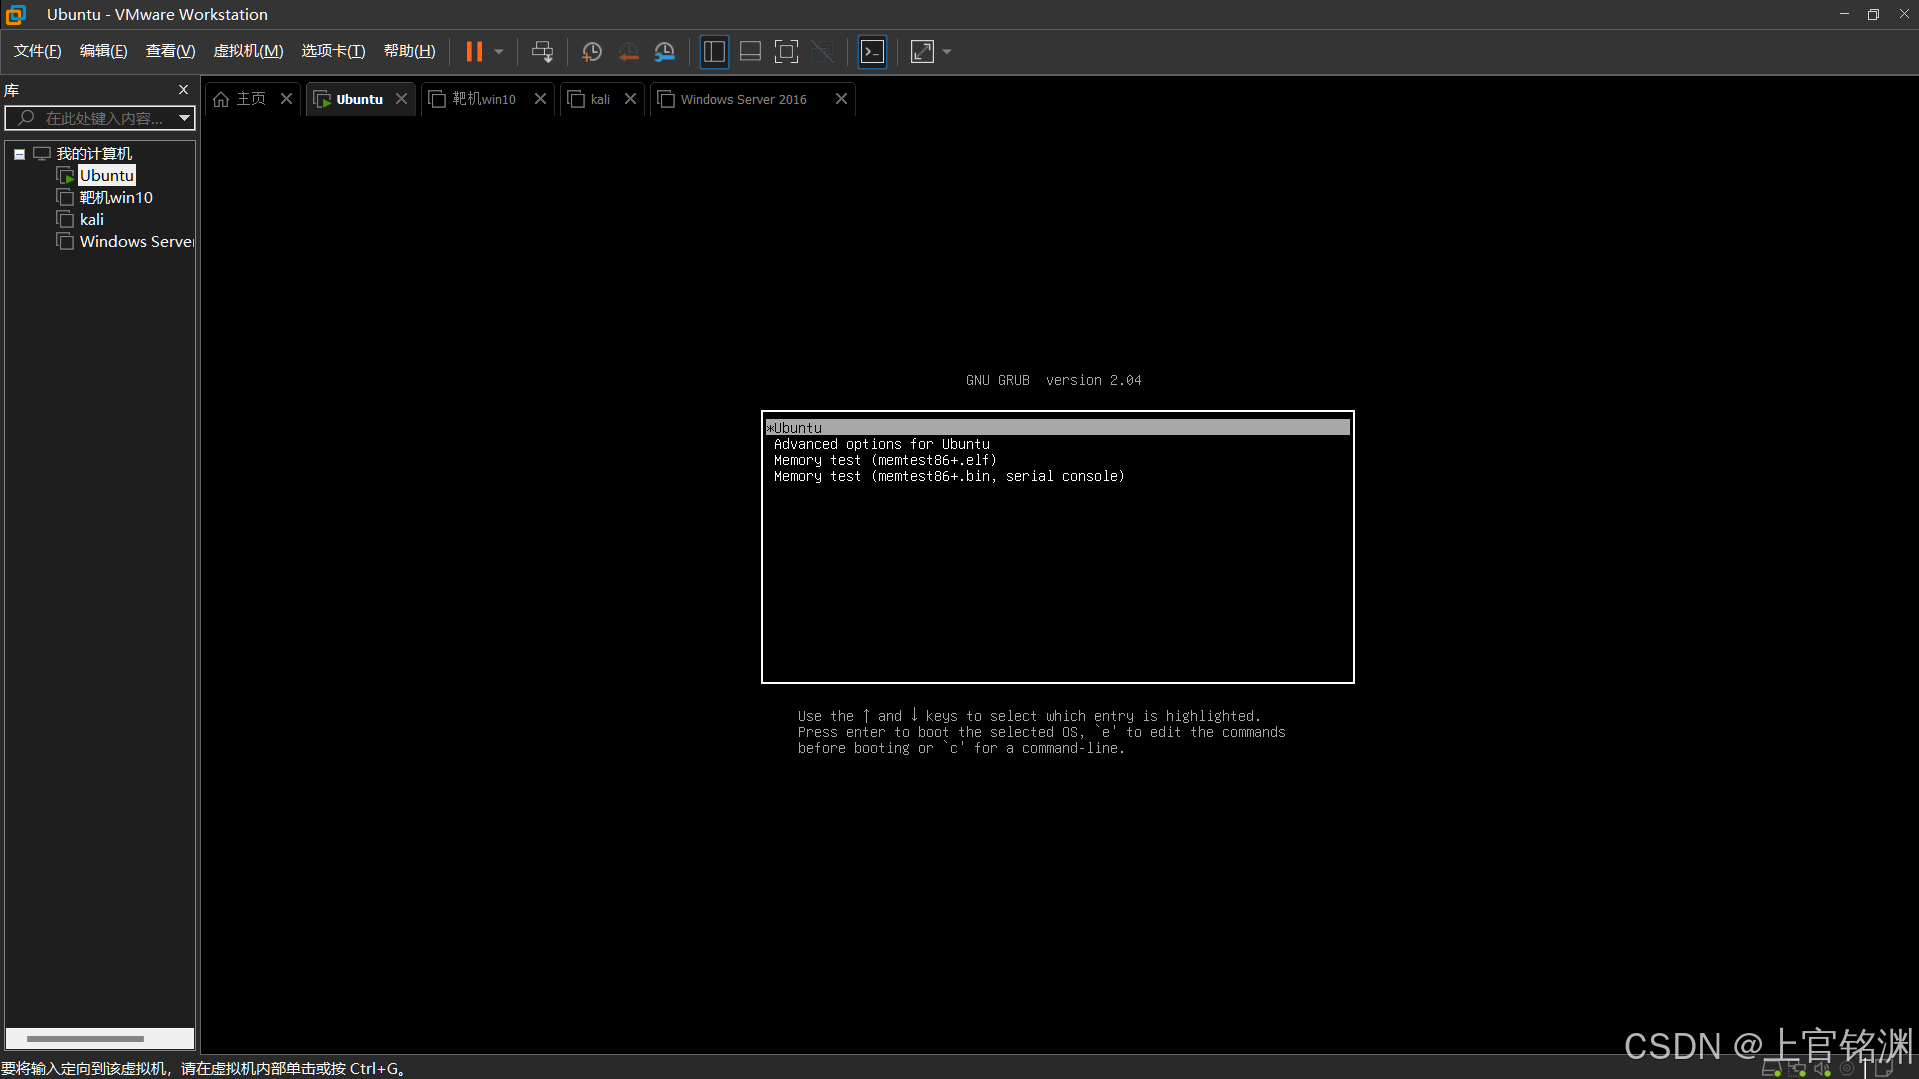
Task: Open the 文件(F) menu
Action: (x=38, y=51)
